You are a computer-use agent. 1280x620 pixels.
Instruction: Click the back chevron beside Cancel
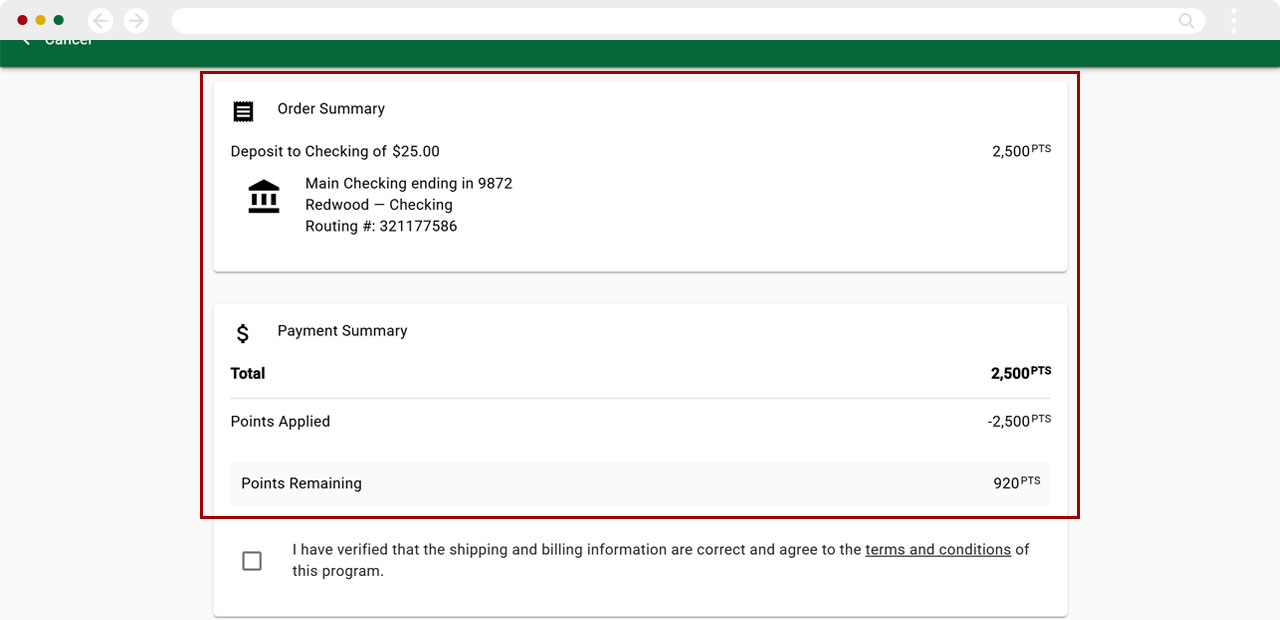tap(26, 42)
